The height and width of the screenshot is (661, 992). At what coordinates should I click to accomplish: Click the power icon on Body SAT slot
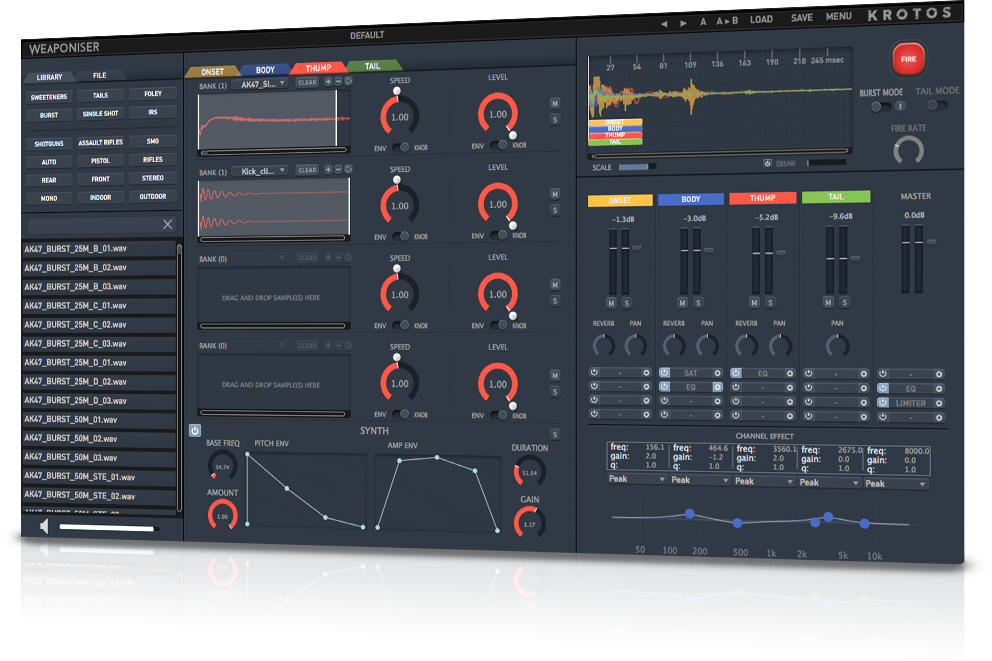(664, 373)
